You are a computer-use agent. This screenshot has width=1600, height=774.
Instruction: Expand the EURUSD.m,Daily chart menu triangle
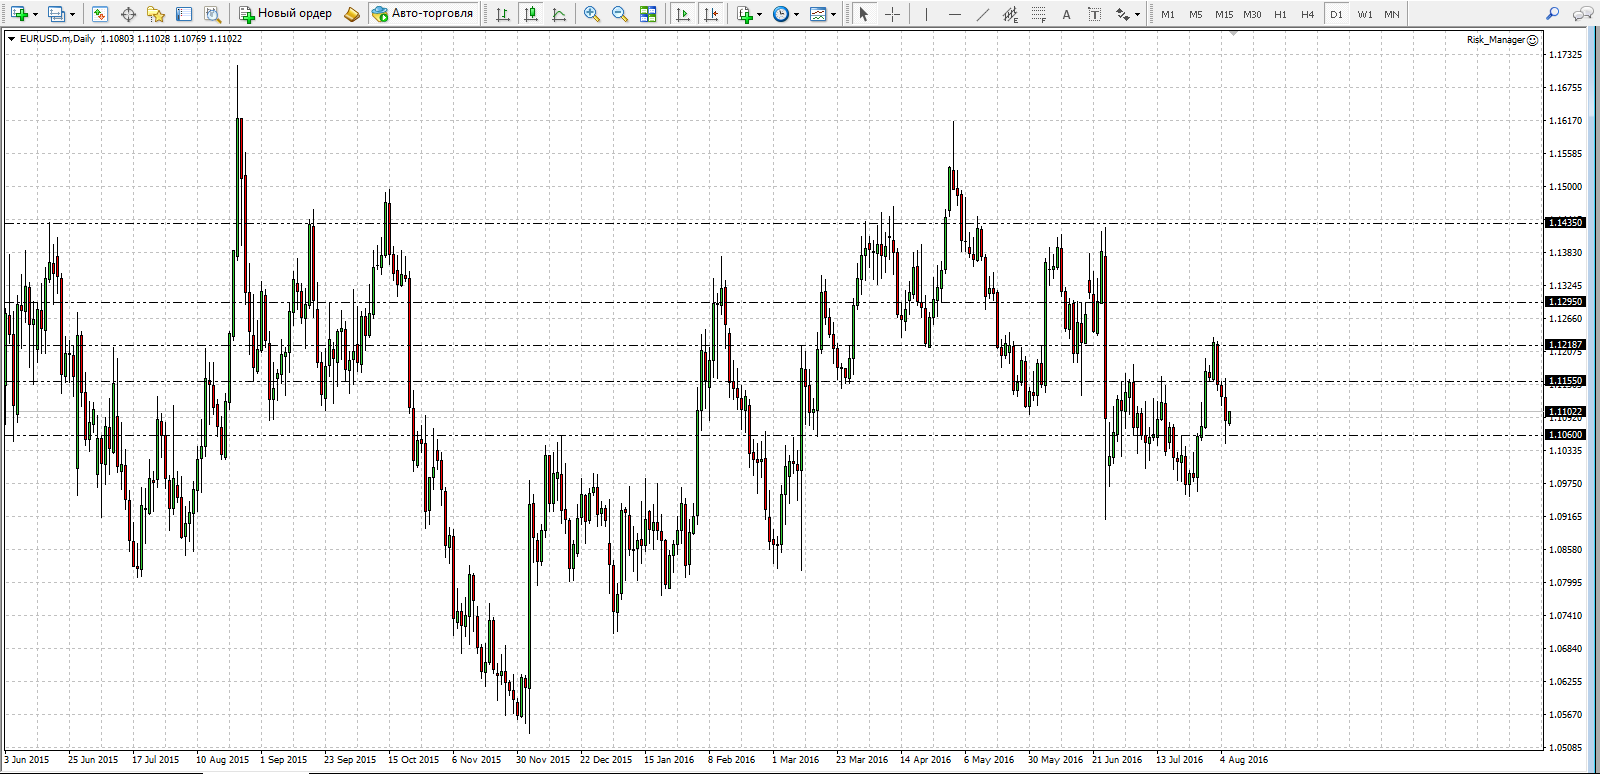[11, 39]
